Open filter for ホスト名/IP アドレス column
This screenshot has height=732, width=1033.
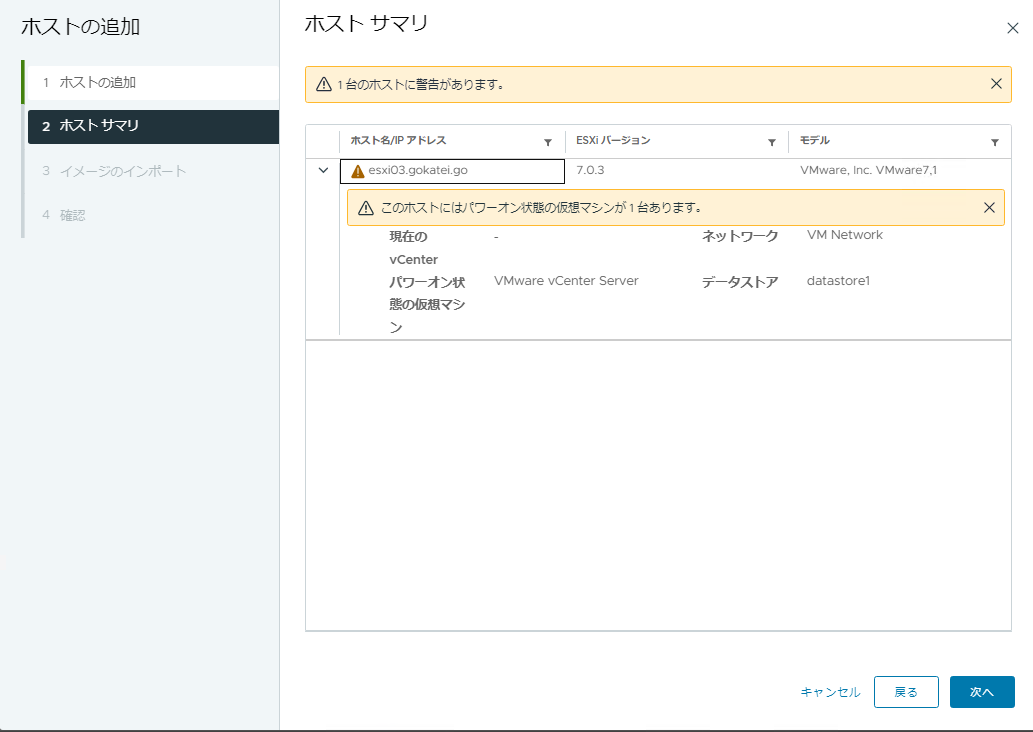547,142
